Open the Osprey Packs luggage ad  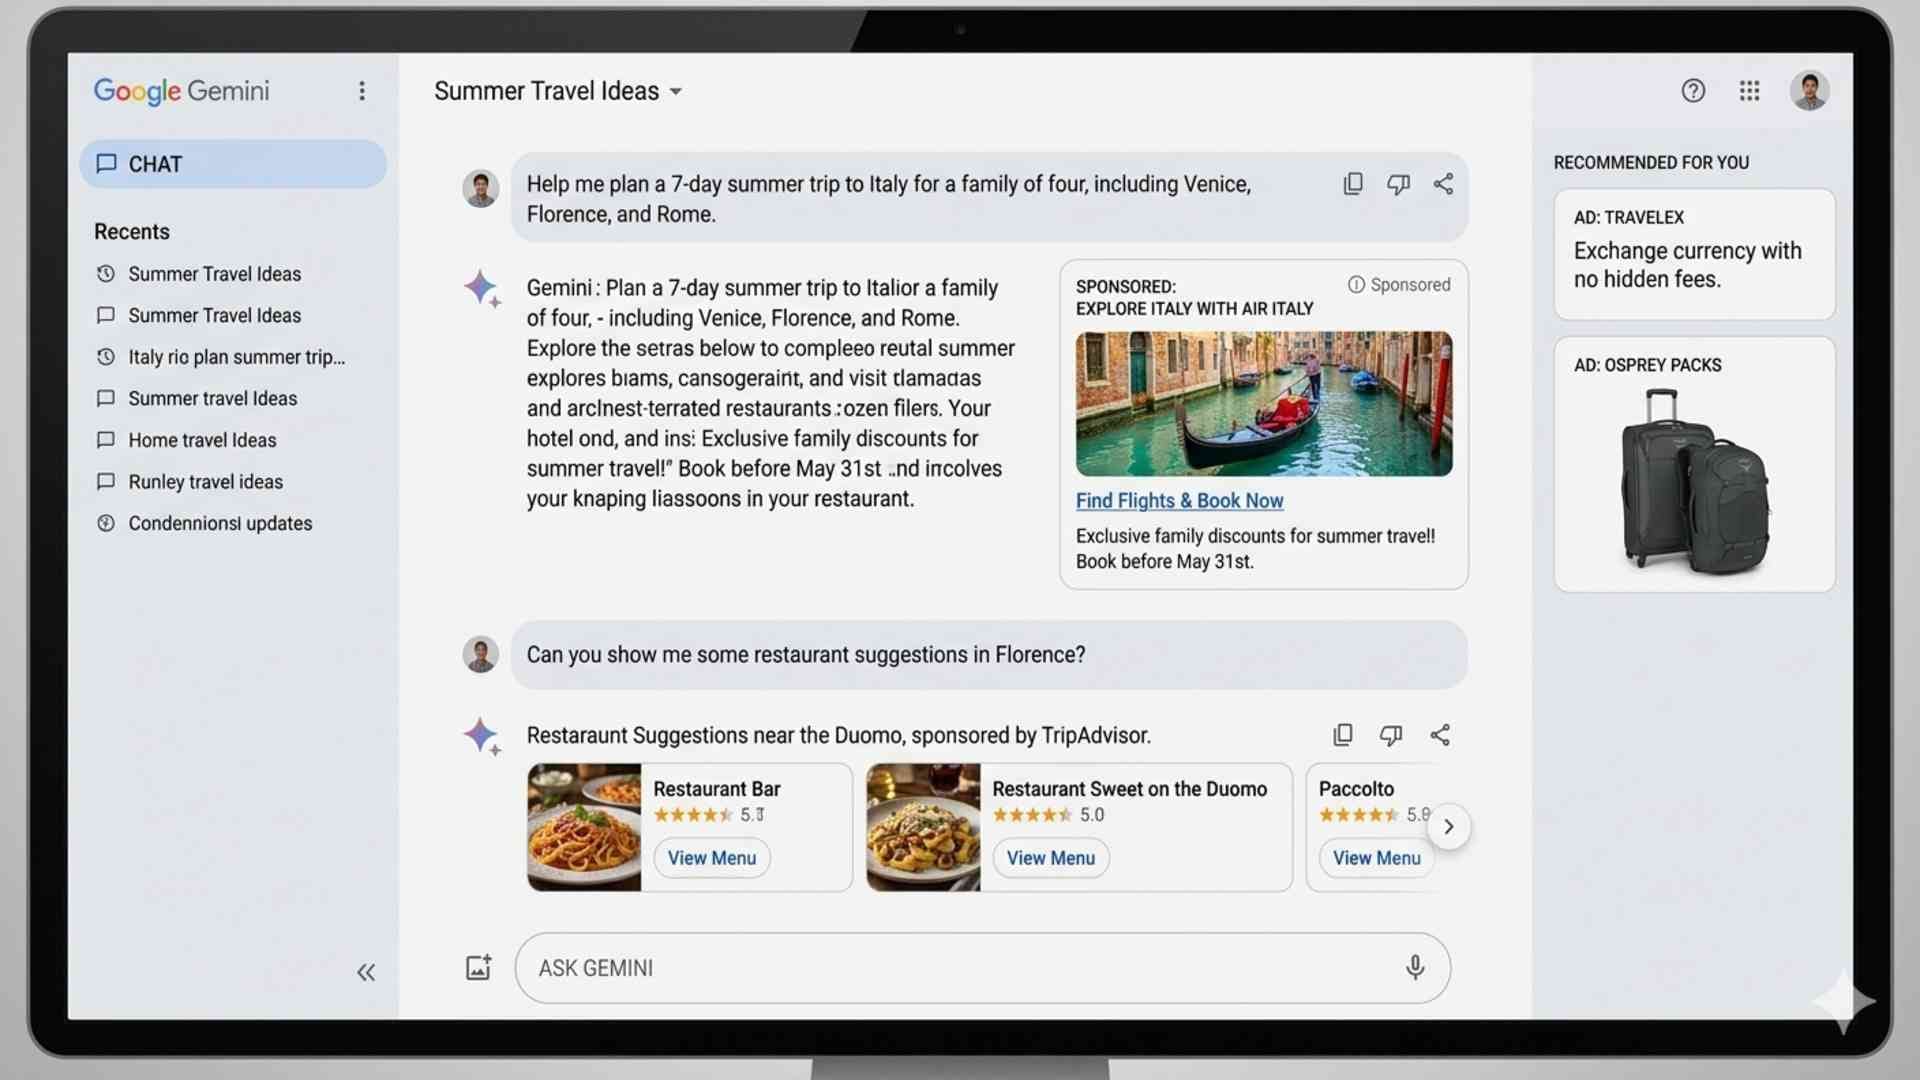tap(1695, 464)
